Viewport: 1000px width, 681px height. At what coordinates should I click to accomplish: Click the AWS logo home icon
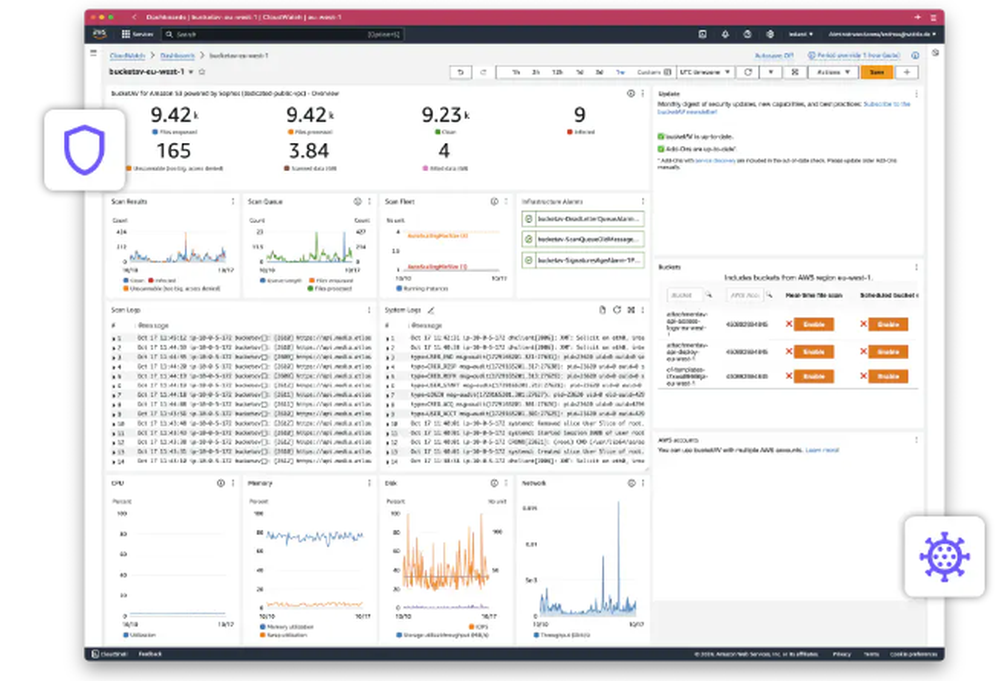[99, 34]
